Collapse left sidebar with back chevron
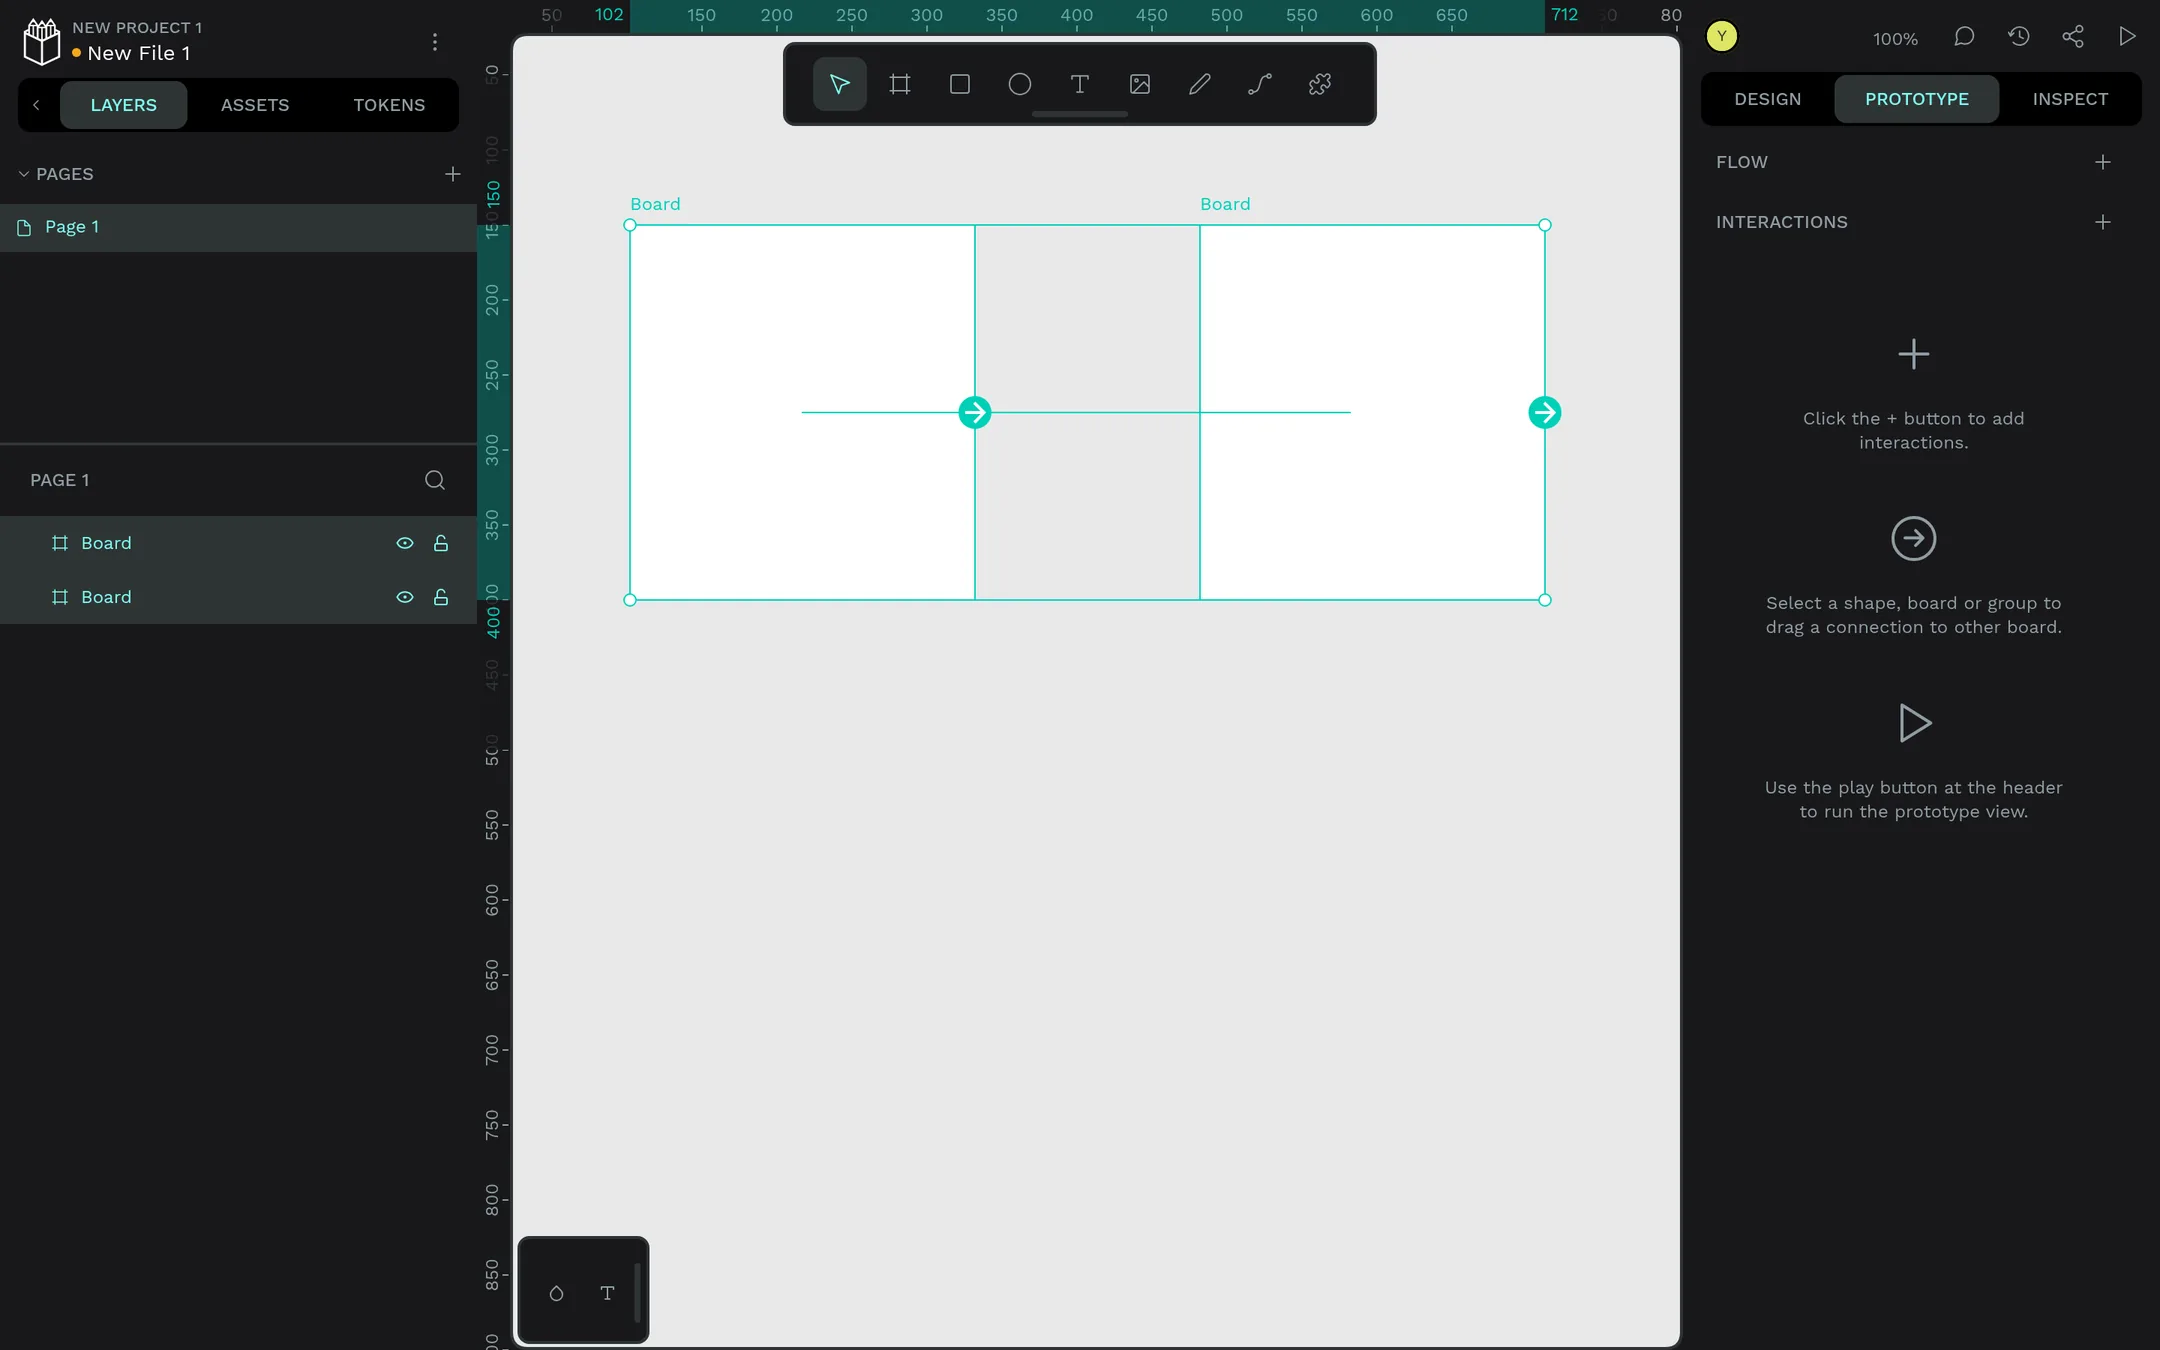Viewport: 2160px width, 1350px height. tap(36, 105)
